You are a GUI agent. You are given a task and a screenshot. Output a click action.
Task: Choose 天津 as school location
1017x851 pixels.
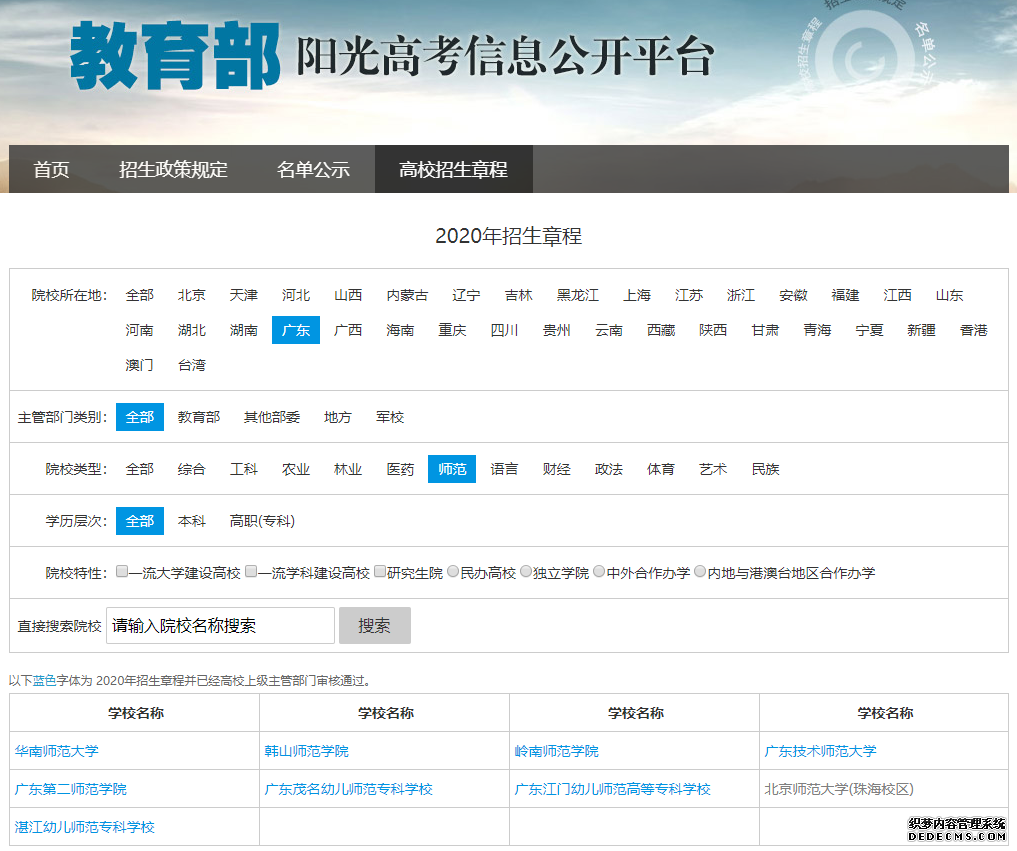244,295
